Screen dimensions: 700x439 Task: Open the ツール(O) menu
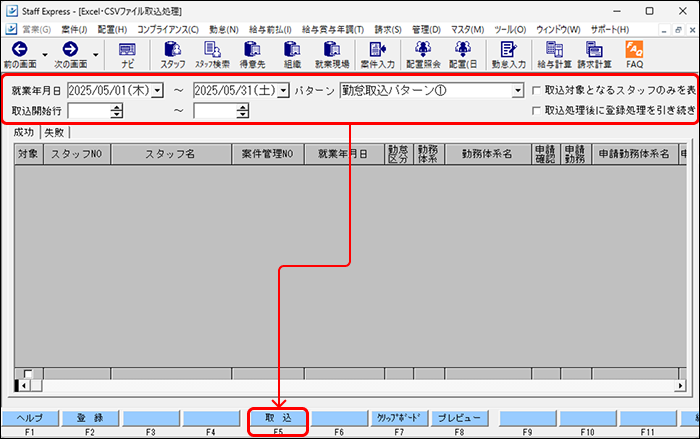(x=510, y=29)
